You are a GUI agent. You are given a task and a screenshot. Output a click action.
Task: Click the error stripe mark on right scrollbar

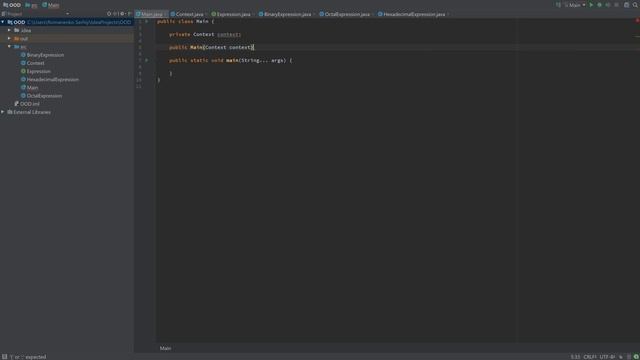tap(637, 36)
